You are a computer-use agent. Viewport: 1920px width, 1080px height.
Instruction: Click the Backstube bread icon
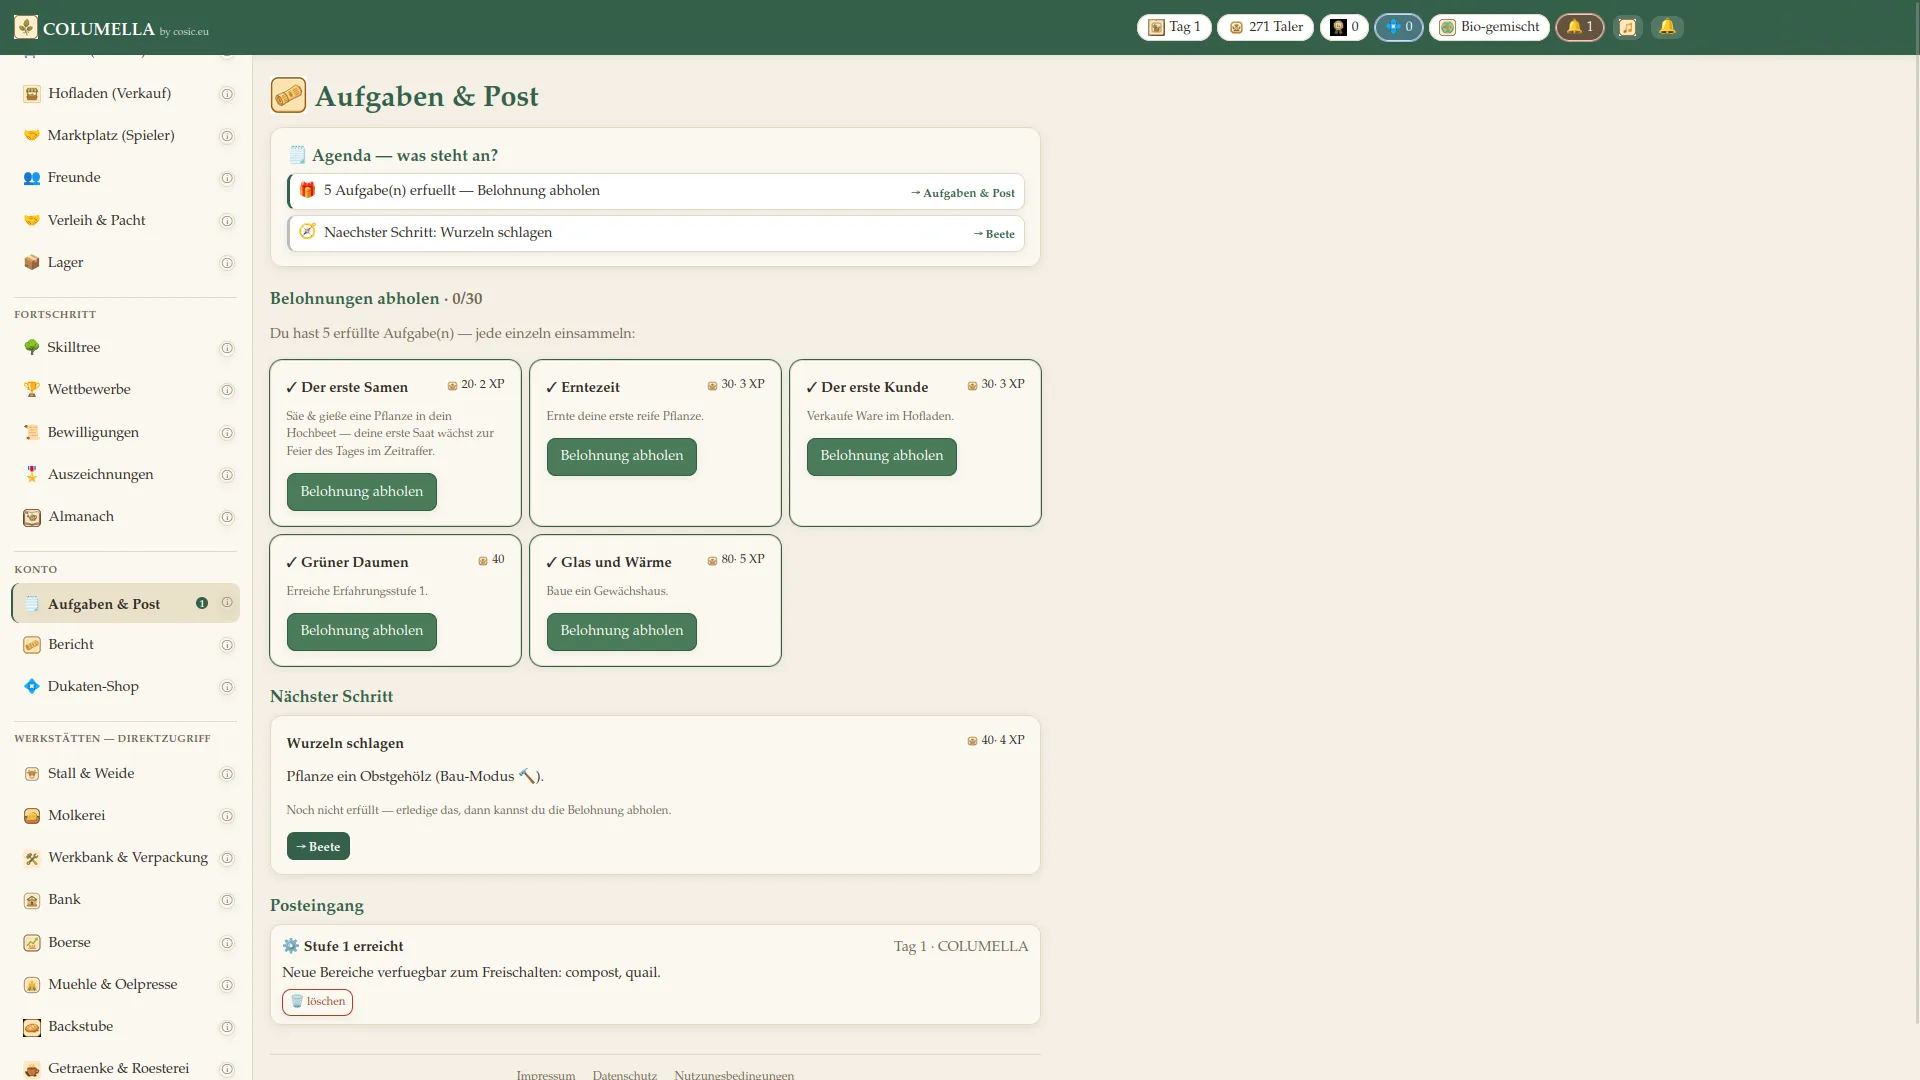(32, 1027)
